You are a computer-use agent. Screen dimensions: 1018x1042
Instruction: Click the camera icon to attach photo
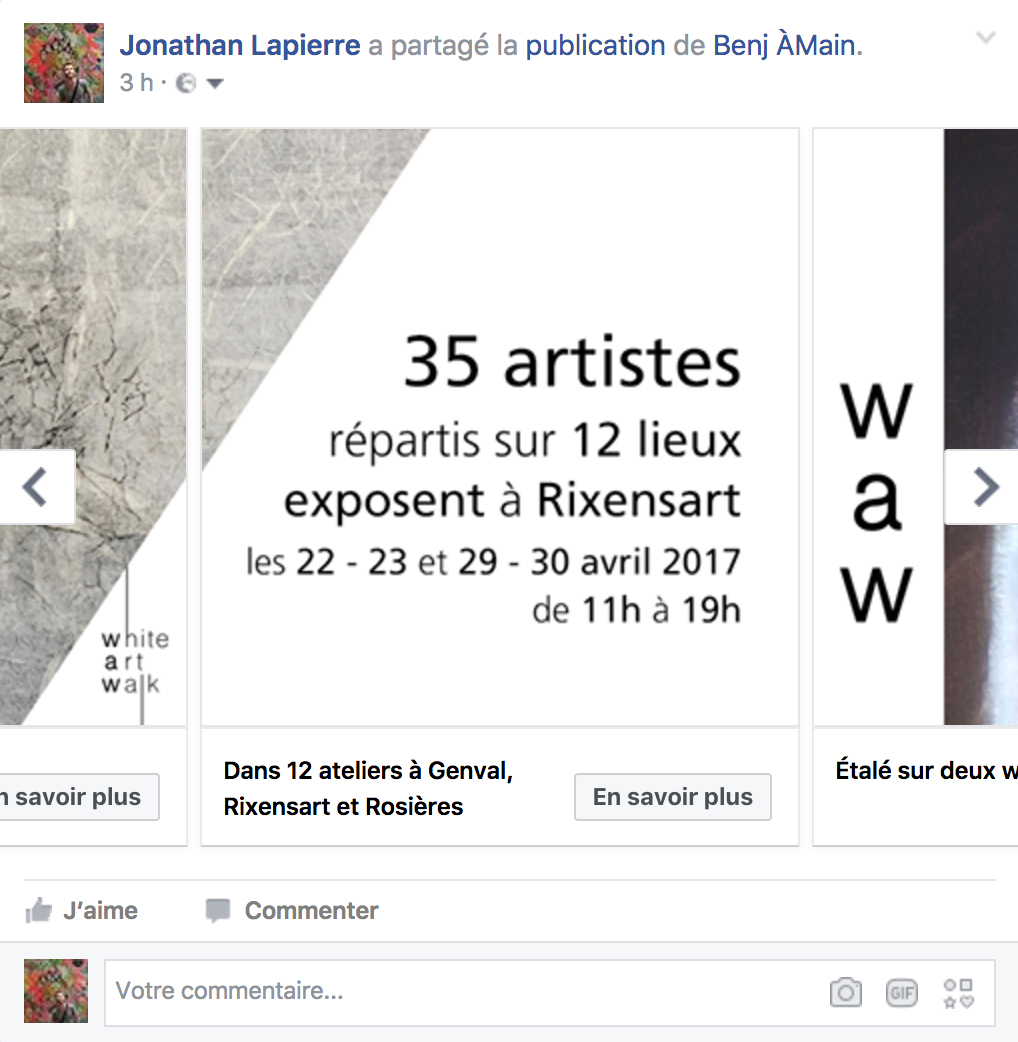point(846,993)
